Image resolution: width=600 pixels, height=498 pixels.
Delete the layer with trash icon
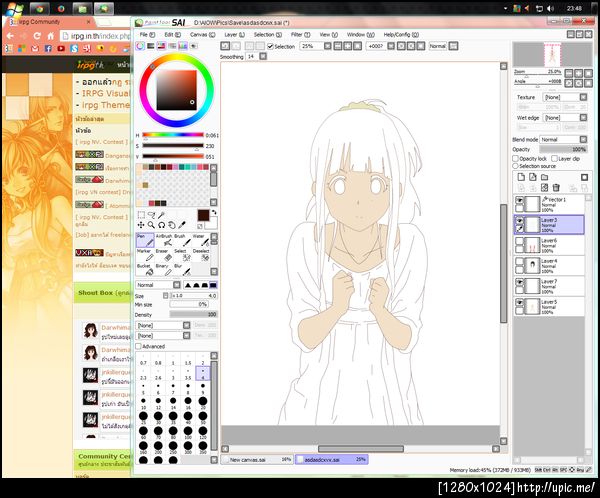click(x=556, y=188)
